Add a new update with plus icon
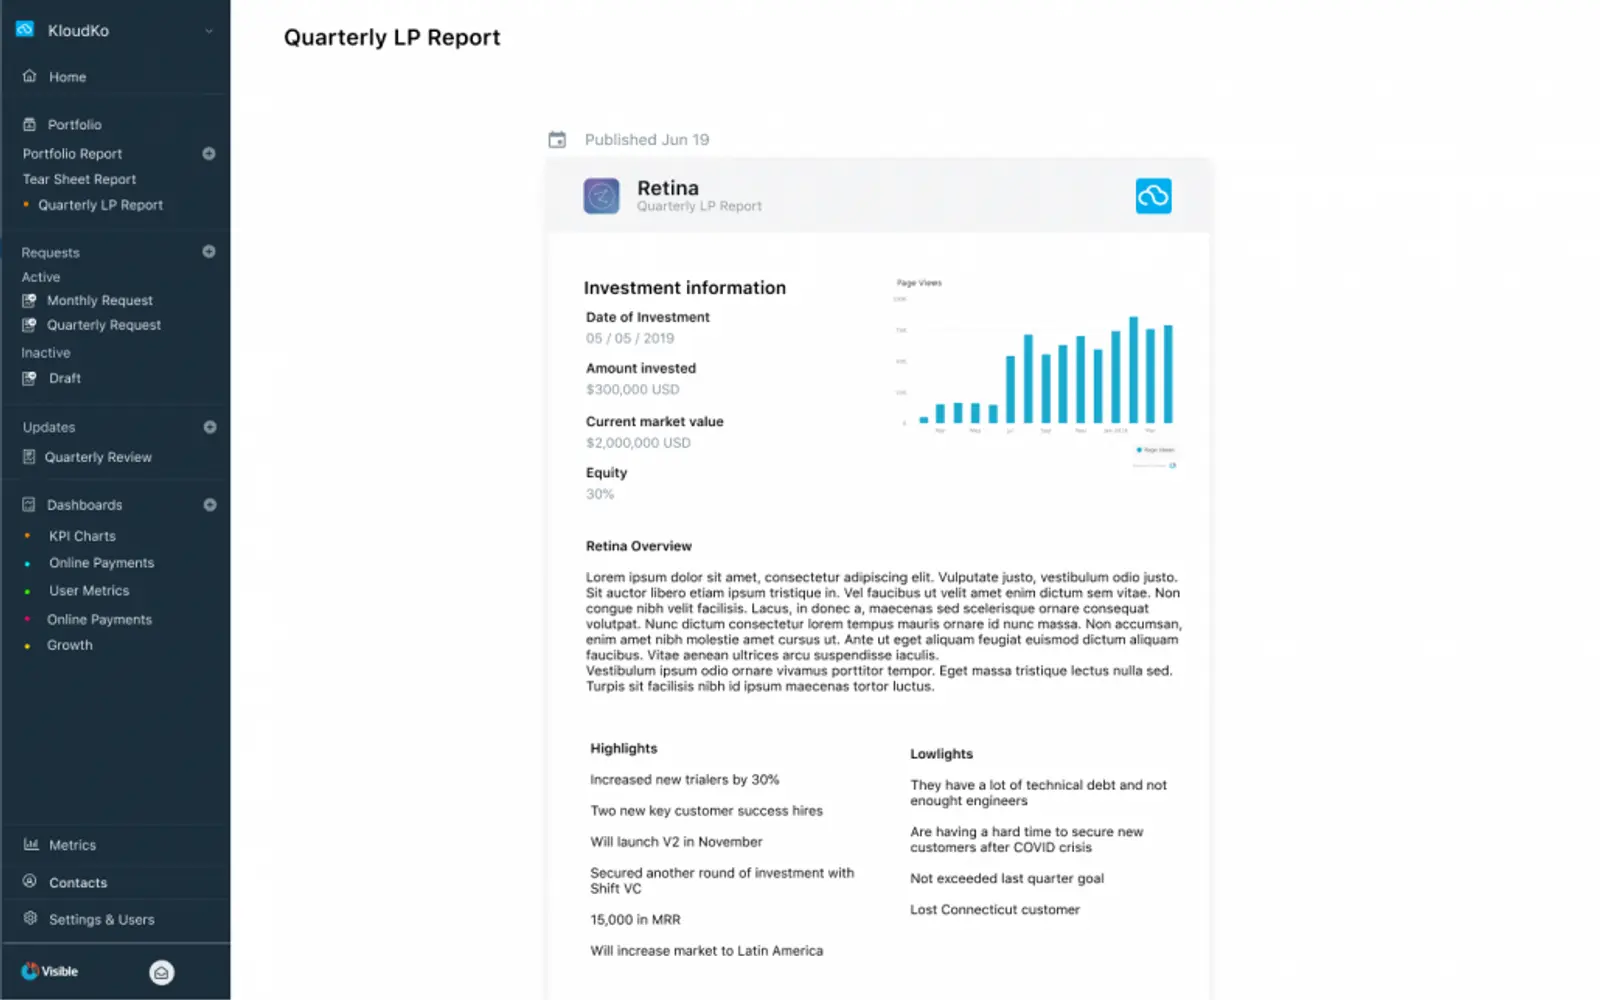This screenshot has width=1600, height=1000. 210,427
